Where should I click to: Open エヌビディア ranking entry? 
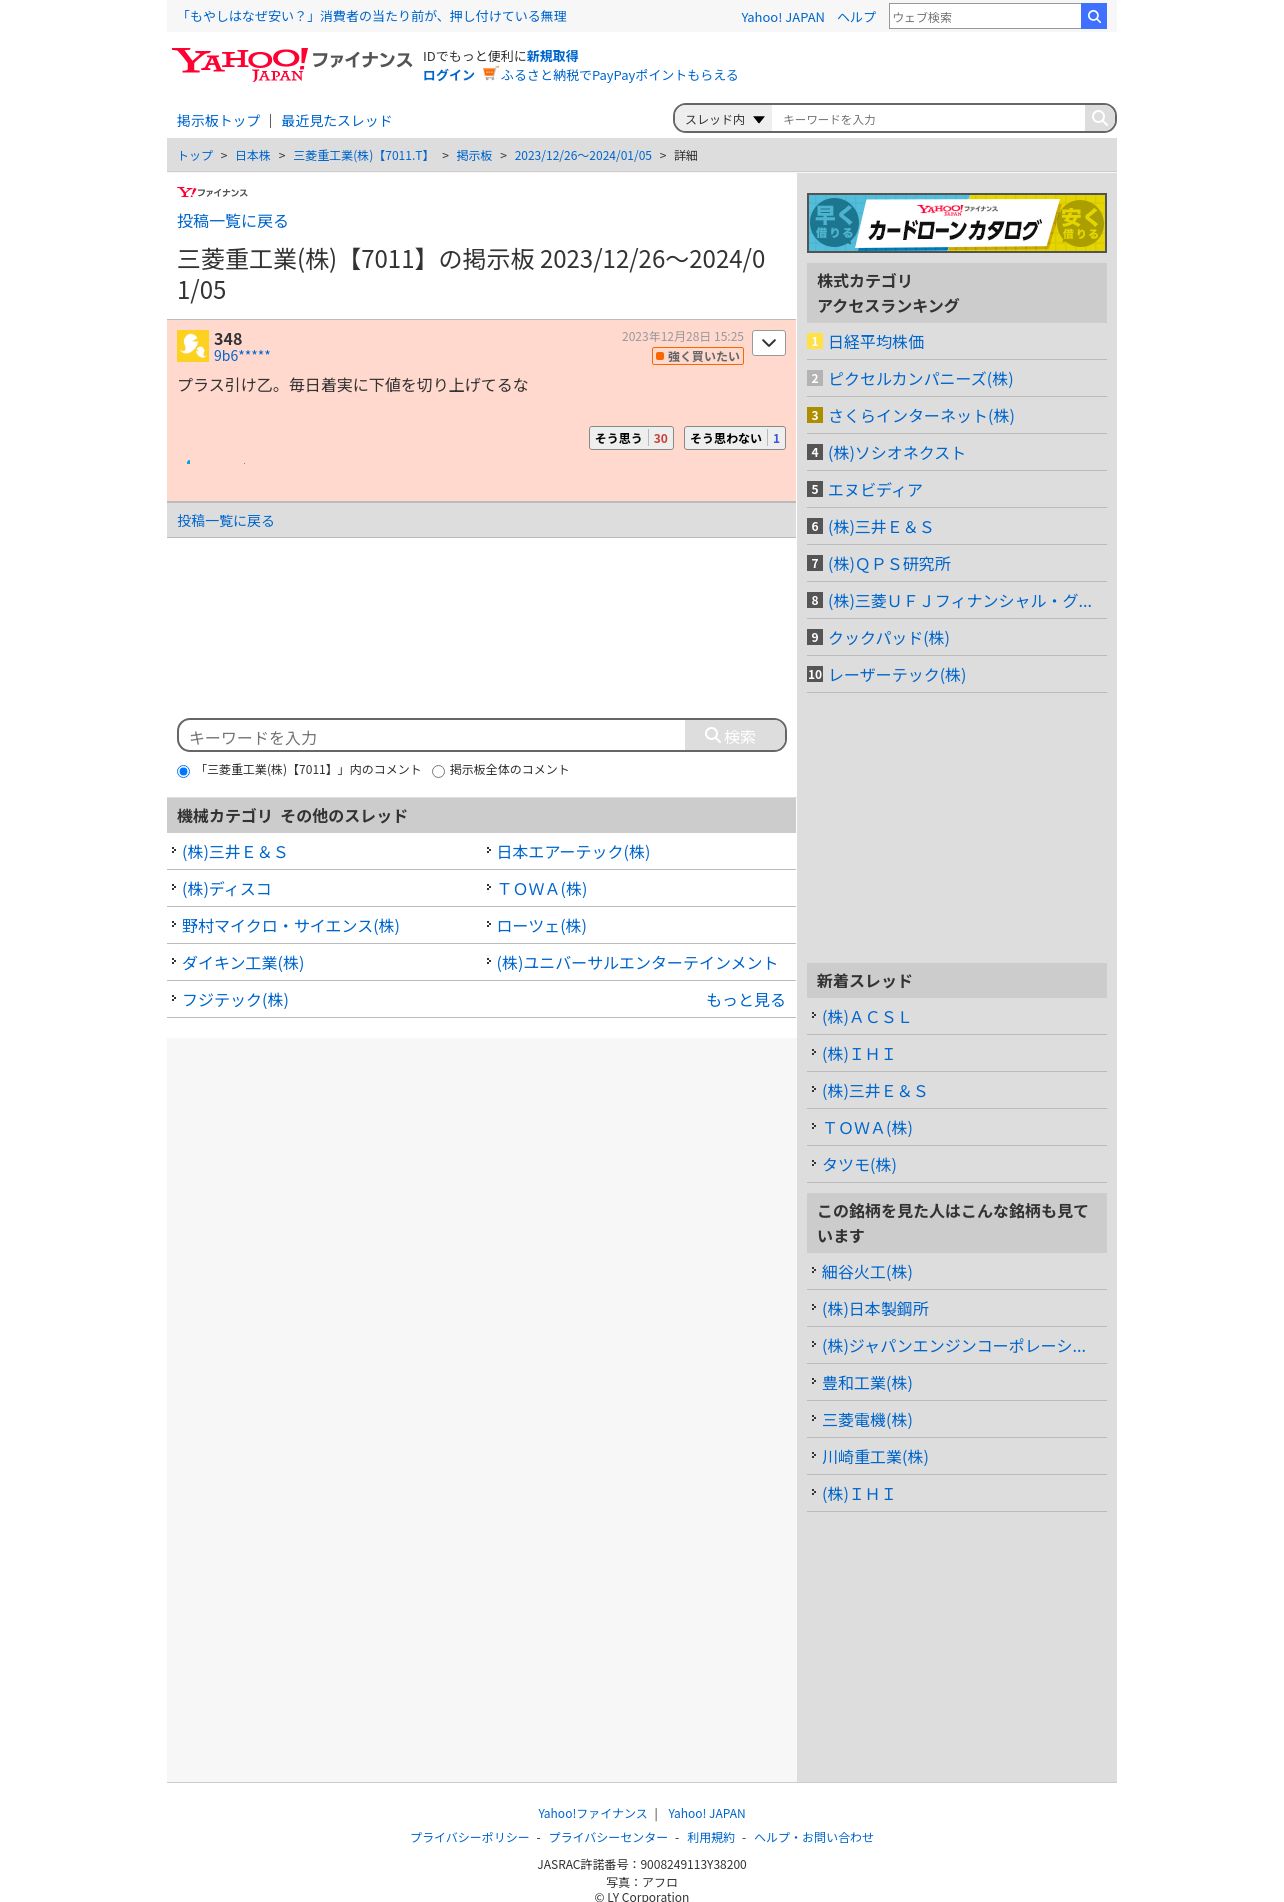tap(875, 490)
